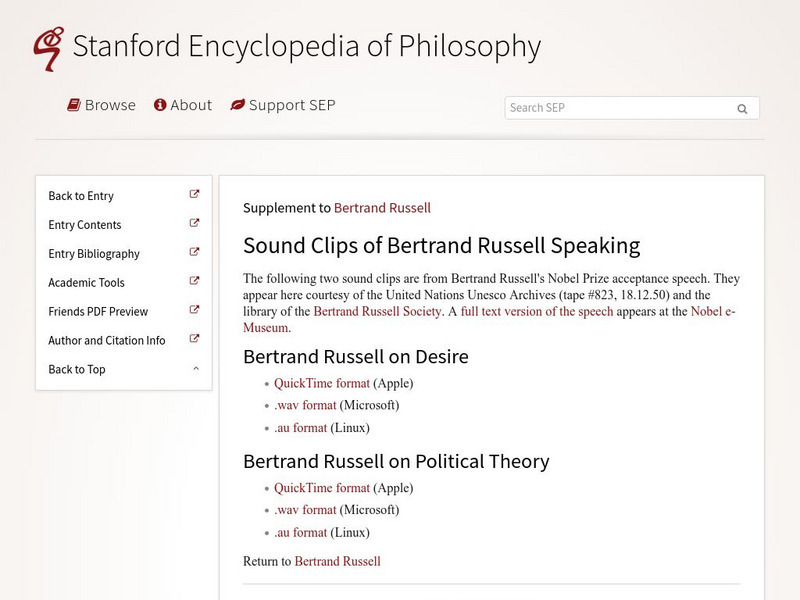Click the Browse book icon

coord(74,105)
